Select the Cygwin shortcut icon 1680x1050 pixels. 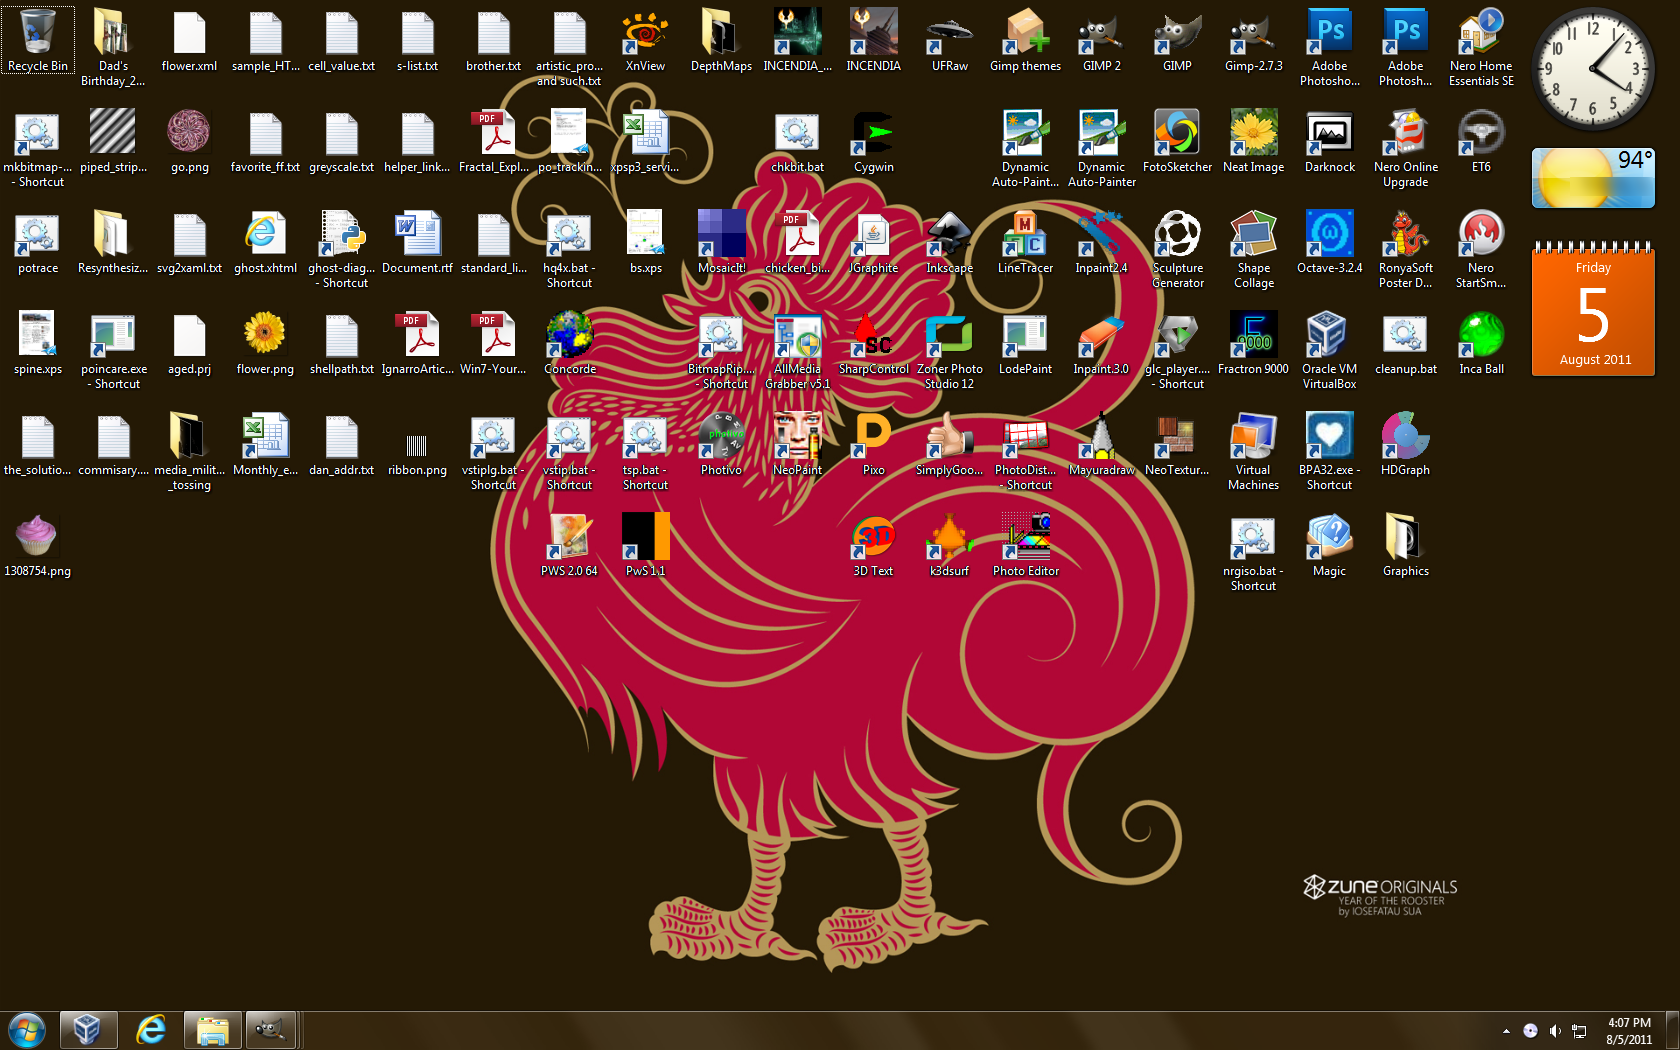click(873, 141)
